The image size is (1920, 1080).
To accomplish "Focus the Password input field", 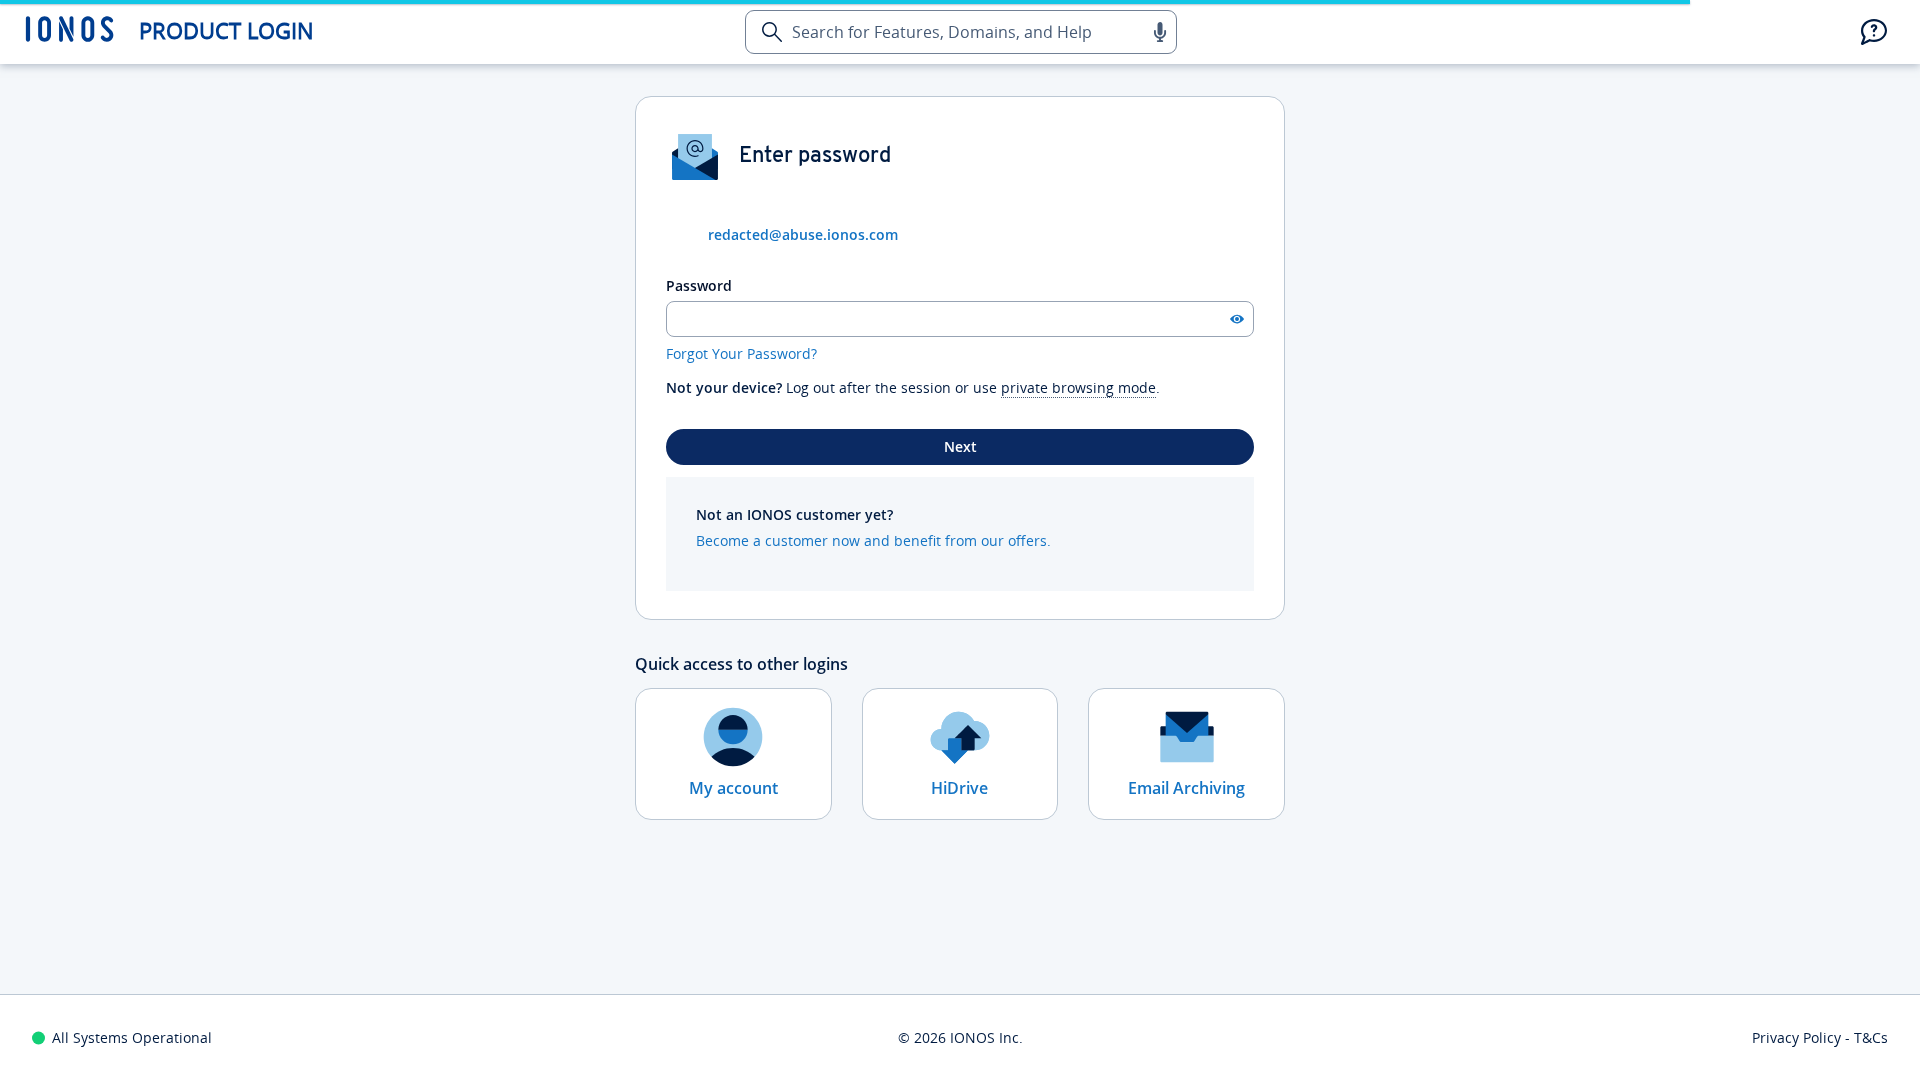I will [x=960, y=319].
